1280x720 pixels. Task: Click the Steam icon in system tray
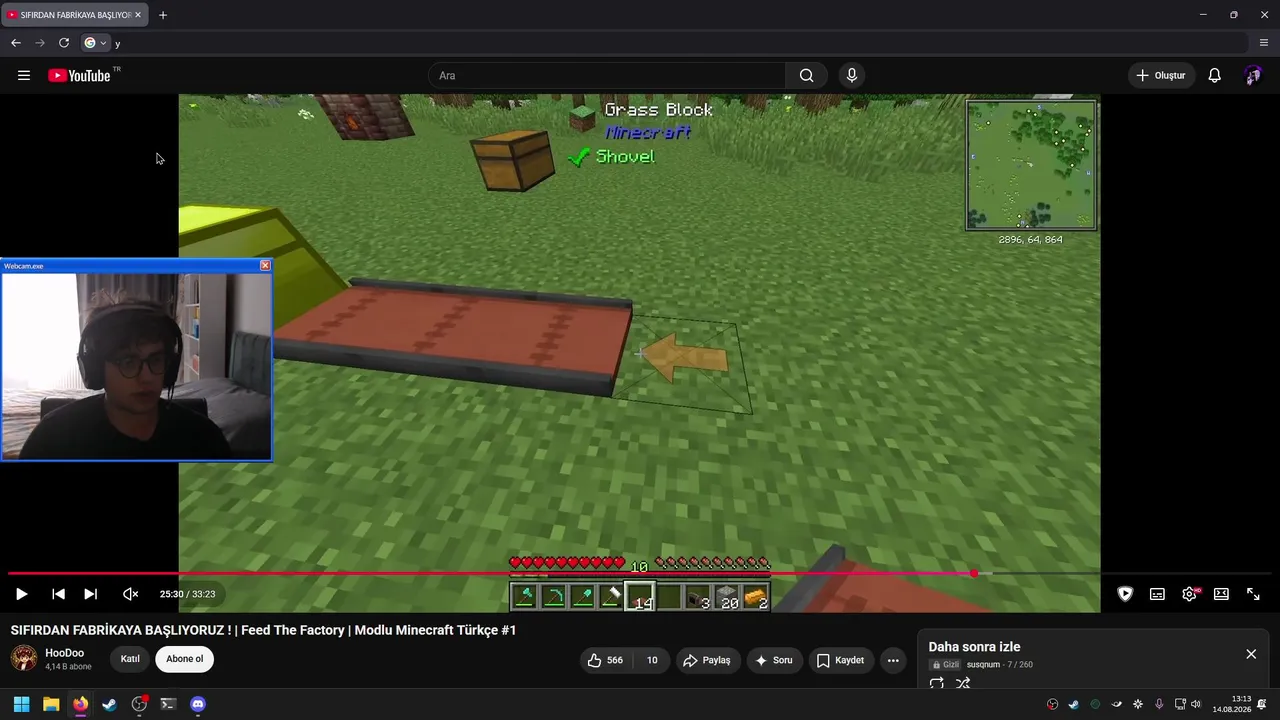pos(1074,704)
